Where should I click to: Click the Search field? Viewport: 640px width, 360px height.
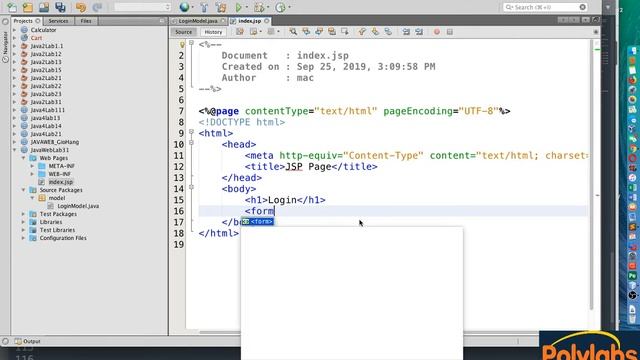click(545, 7)
